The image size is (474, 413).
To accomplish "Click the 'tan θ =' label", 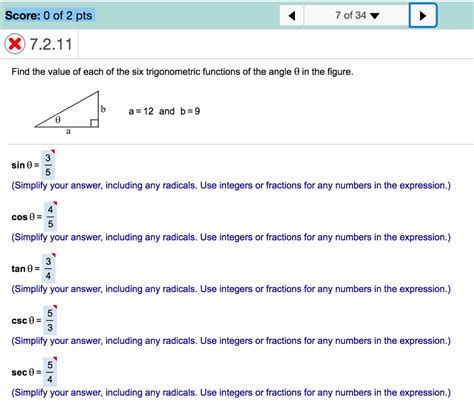I will point(26,269).
